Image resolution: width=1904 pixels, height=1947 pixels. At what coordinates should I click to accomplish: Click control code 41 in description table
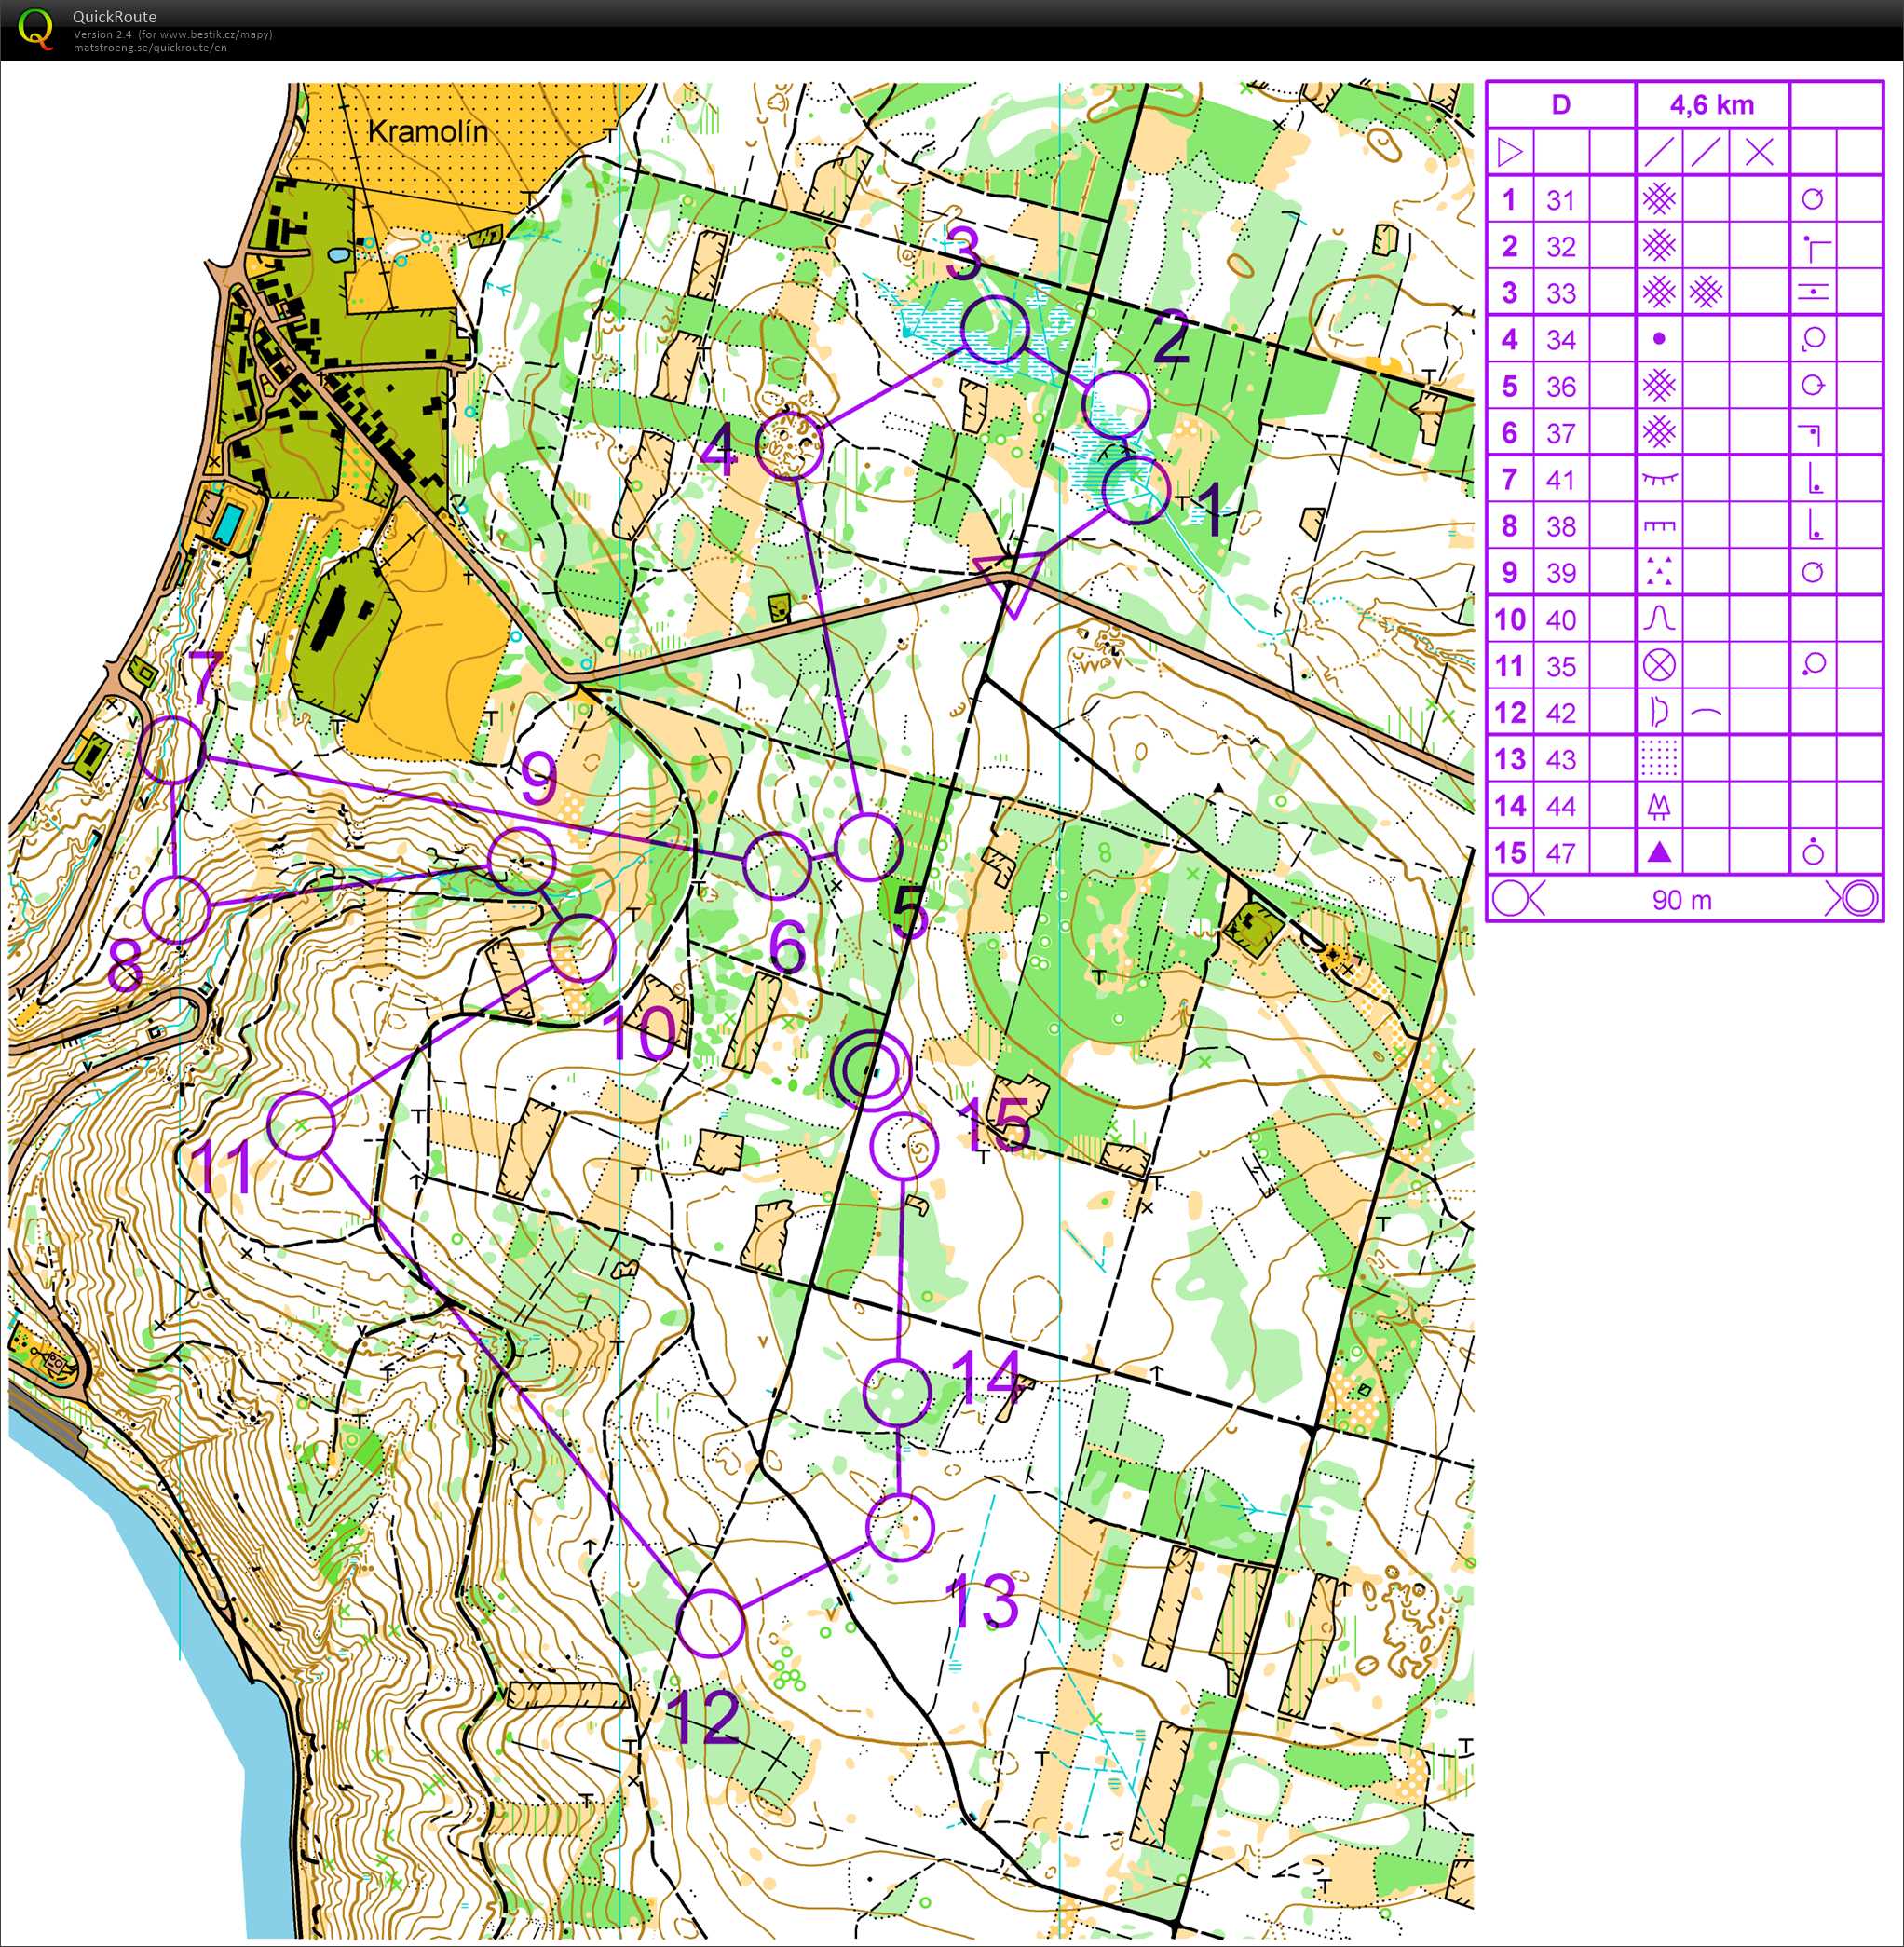coord(1560,480)
